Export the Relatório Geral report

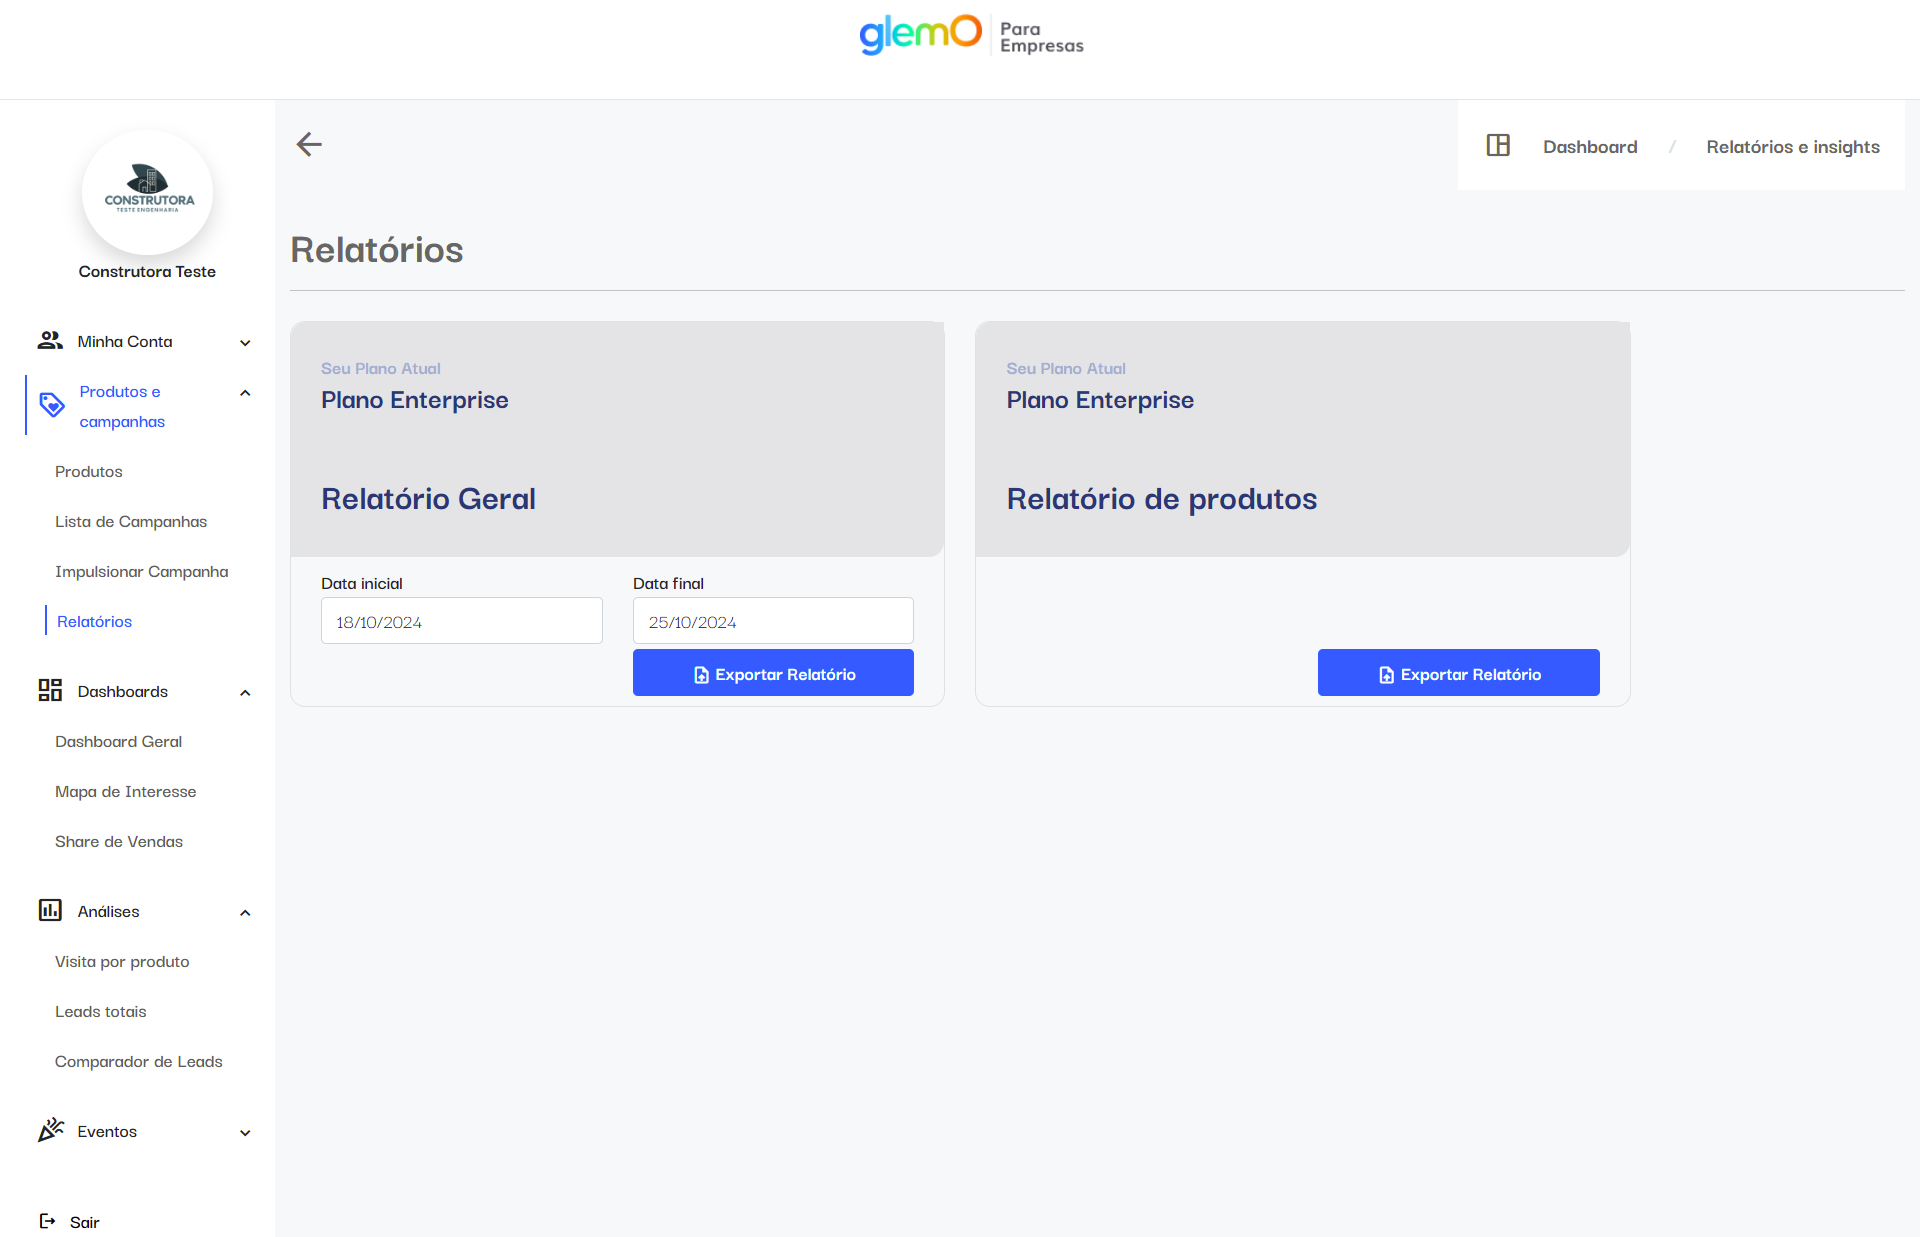click(773, 673)
